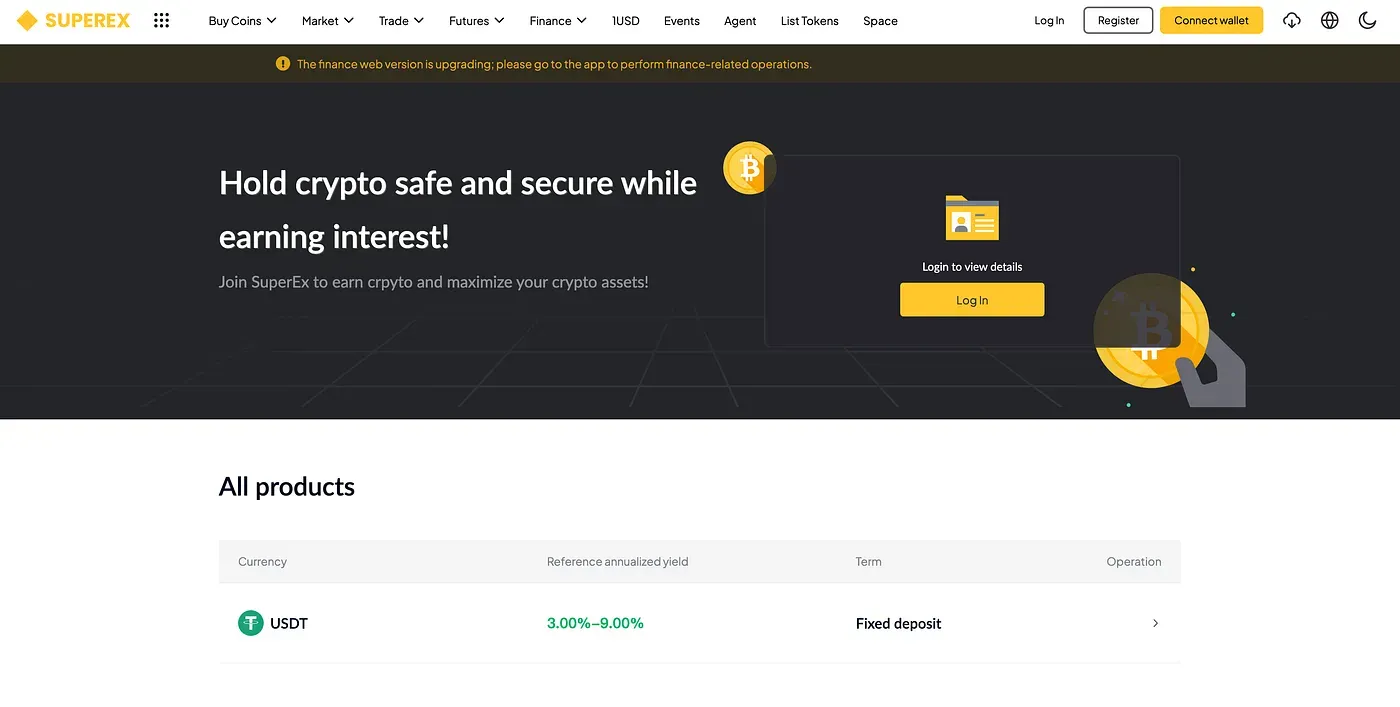The height and width of the screenshot is (707, 1400).
Task: Expand the Buy Coins dropdown
Action: [242, 20]
